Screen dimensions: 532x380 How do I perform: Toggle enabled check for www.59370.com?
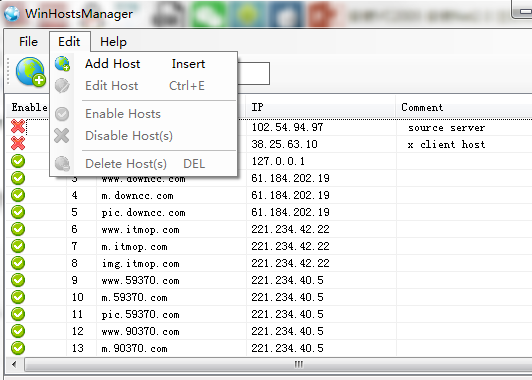[x=18, y=280]
